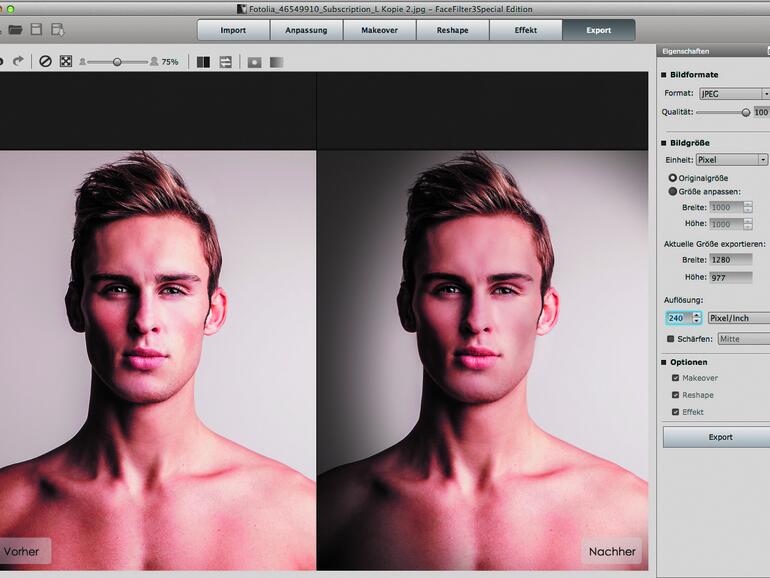The height and width of the screenshot is (578, 770).
Task: Open the Schärfen Mitte dropdown
Action: tap(743, 339)
